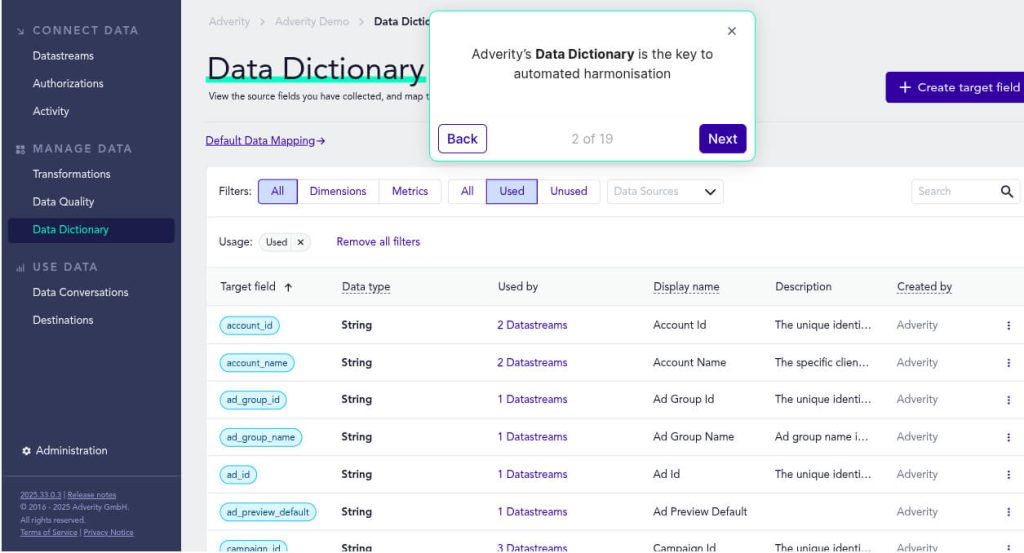Open the Default Data Mapping link

(x=265, y=141)
